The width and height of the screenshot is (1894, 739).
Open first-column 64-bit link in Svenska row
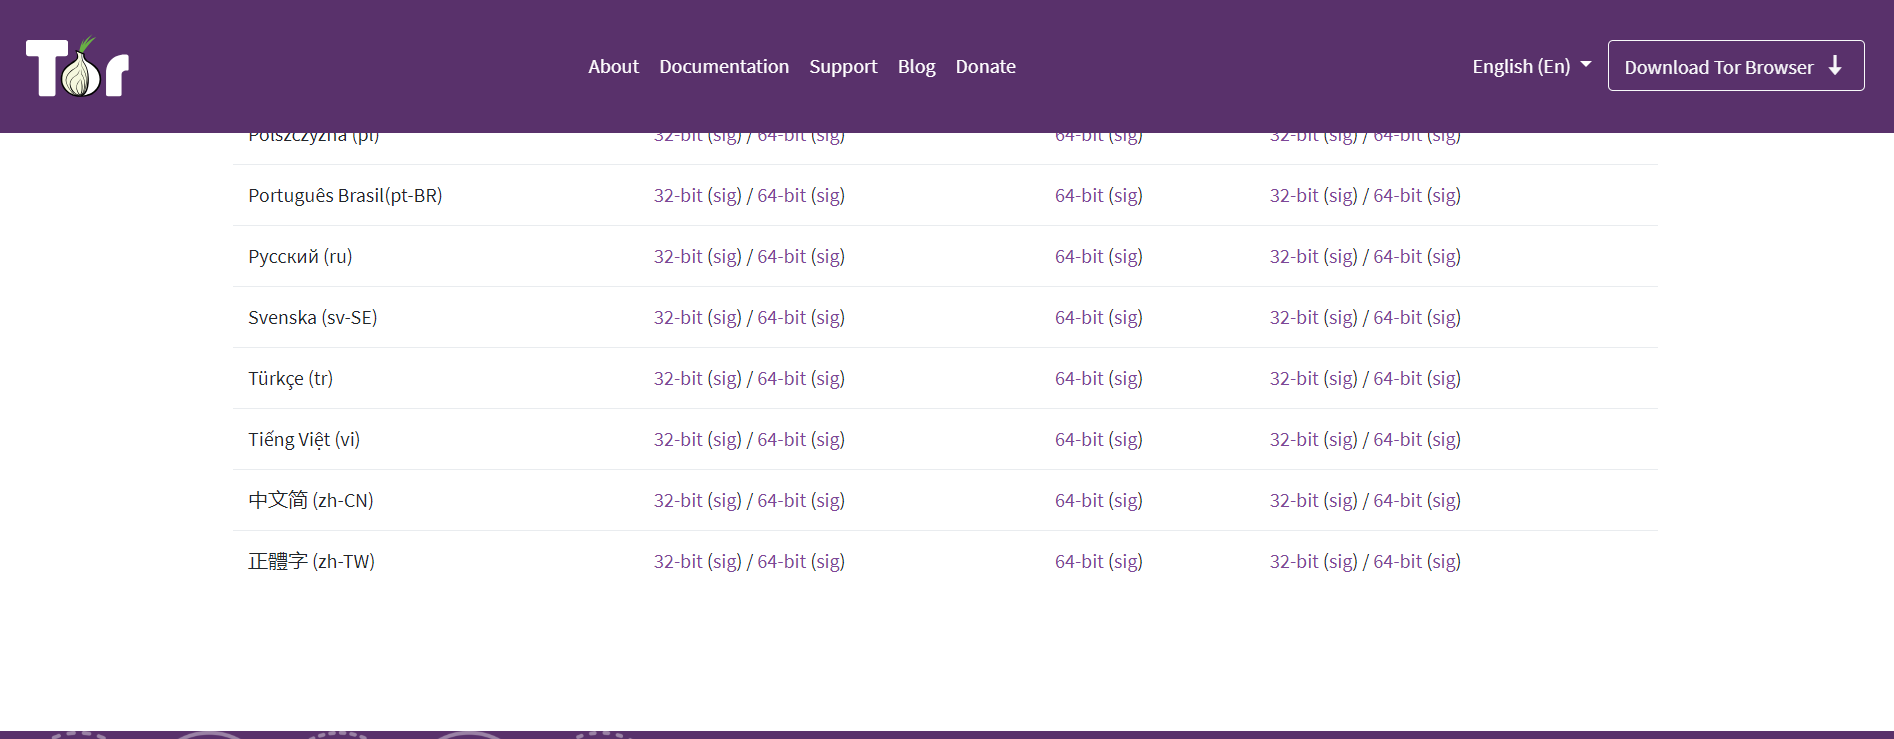pos(781,317)
